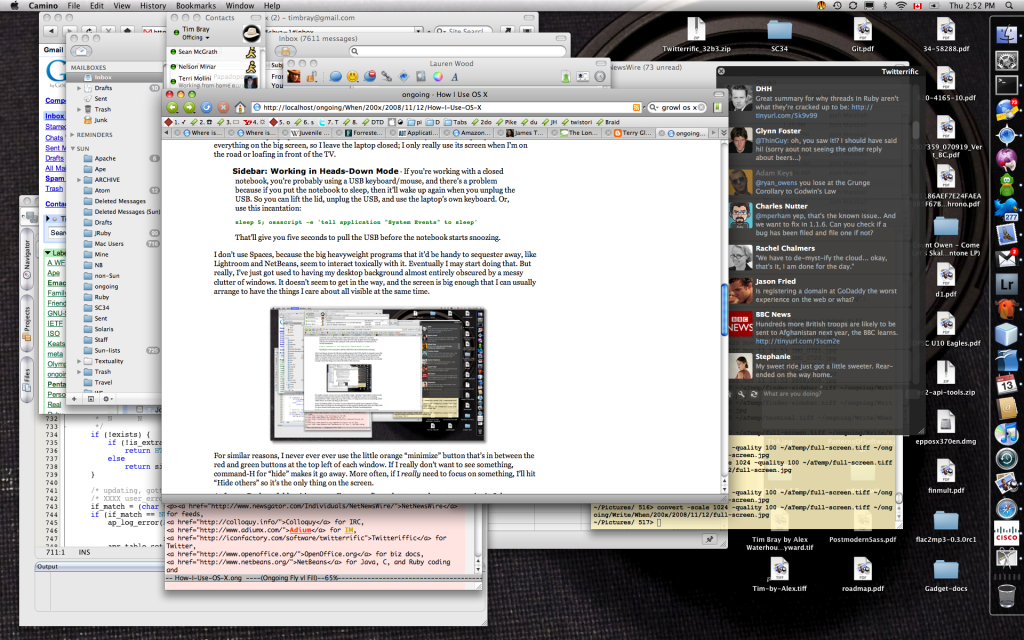Click the 'twistori' bookmark in bookmarks bar

(577, 122)
